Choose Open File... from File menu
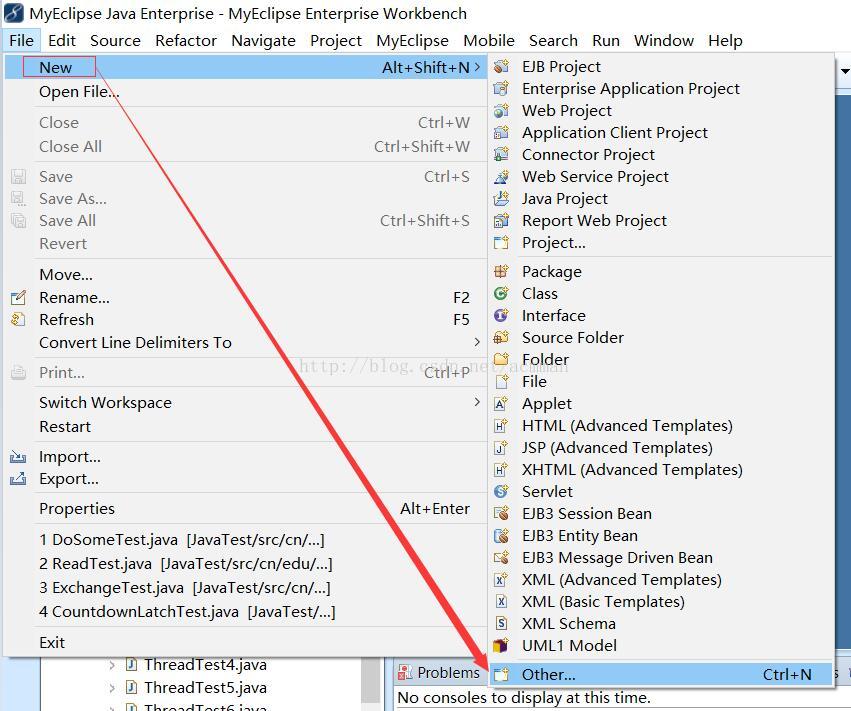 pos(246,92)
